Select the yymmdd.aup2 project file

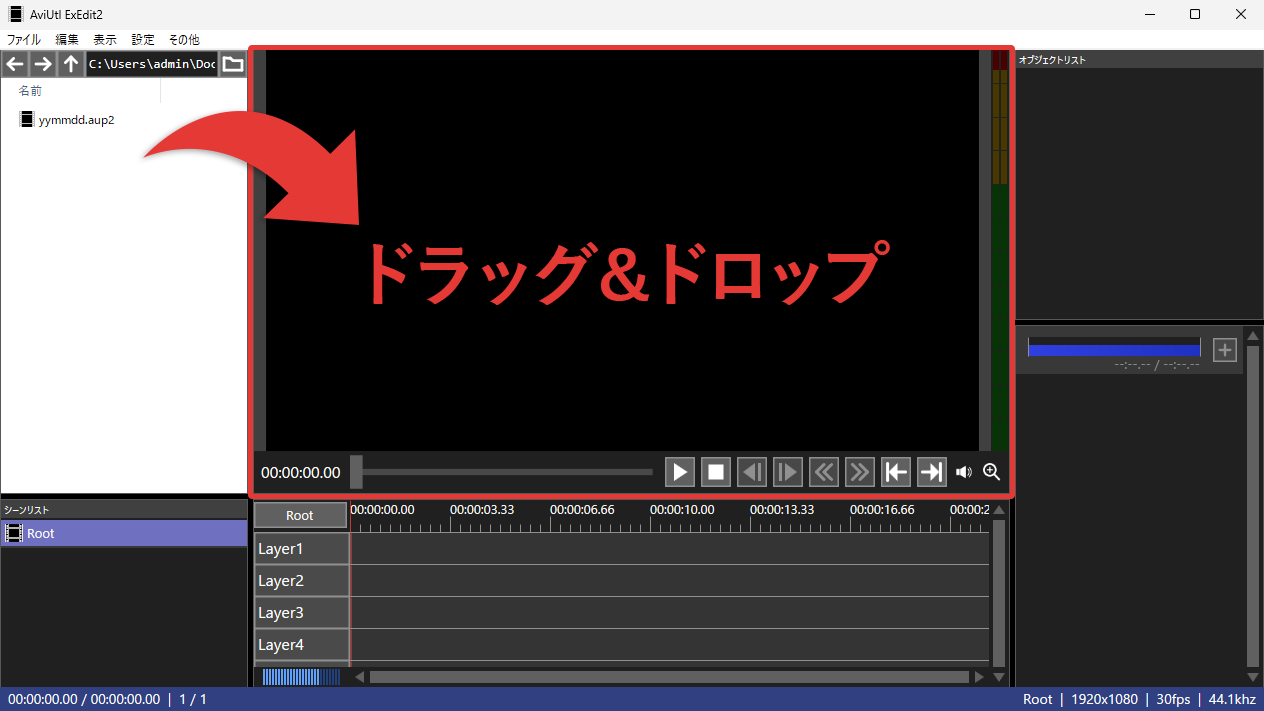click(x=75, y=120)
